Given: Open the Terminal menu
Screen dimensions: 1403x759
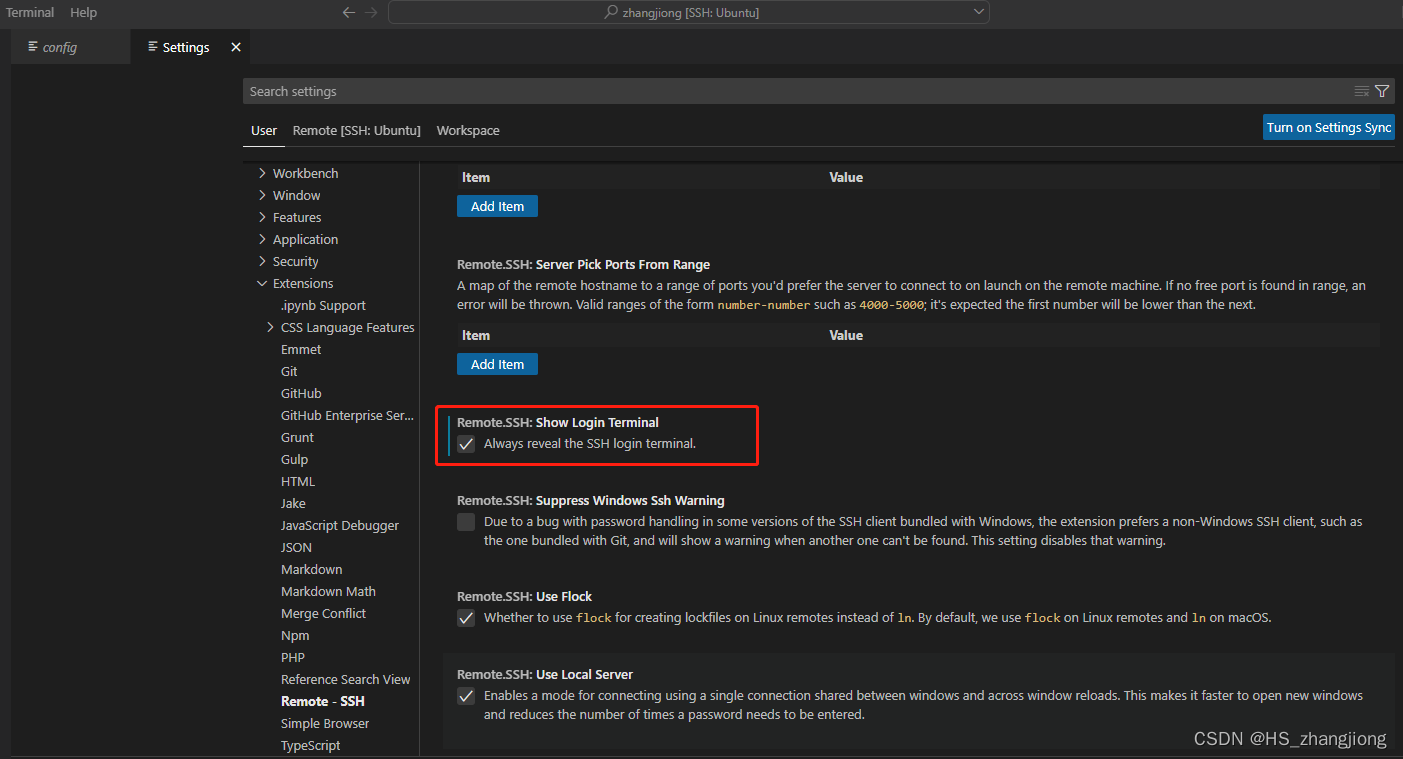Looking at the screenshot, I should [30, 13].
